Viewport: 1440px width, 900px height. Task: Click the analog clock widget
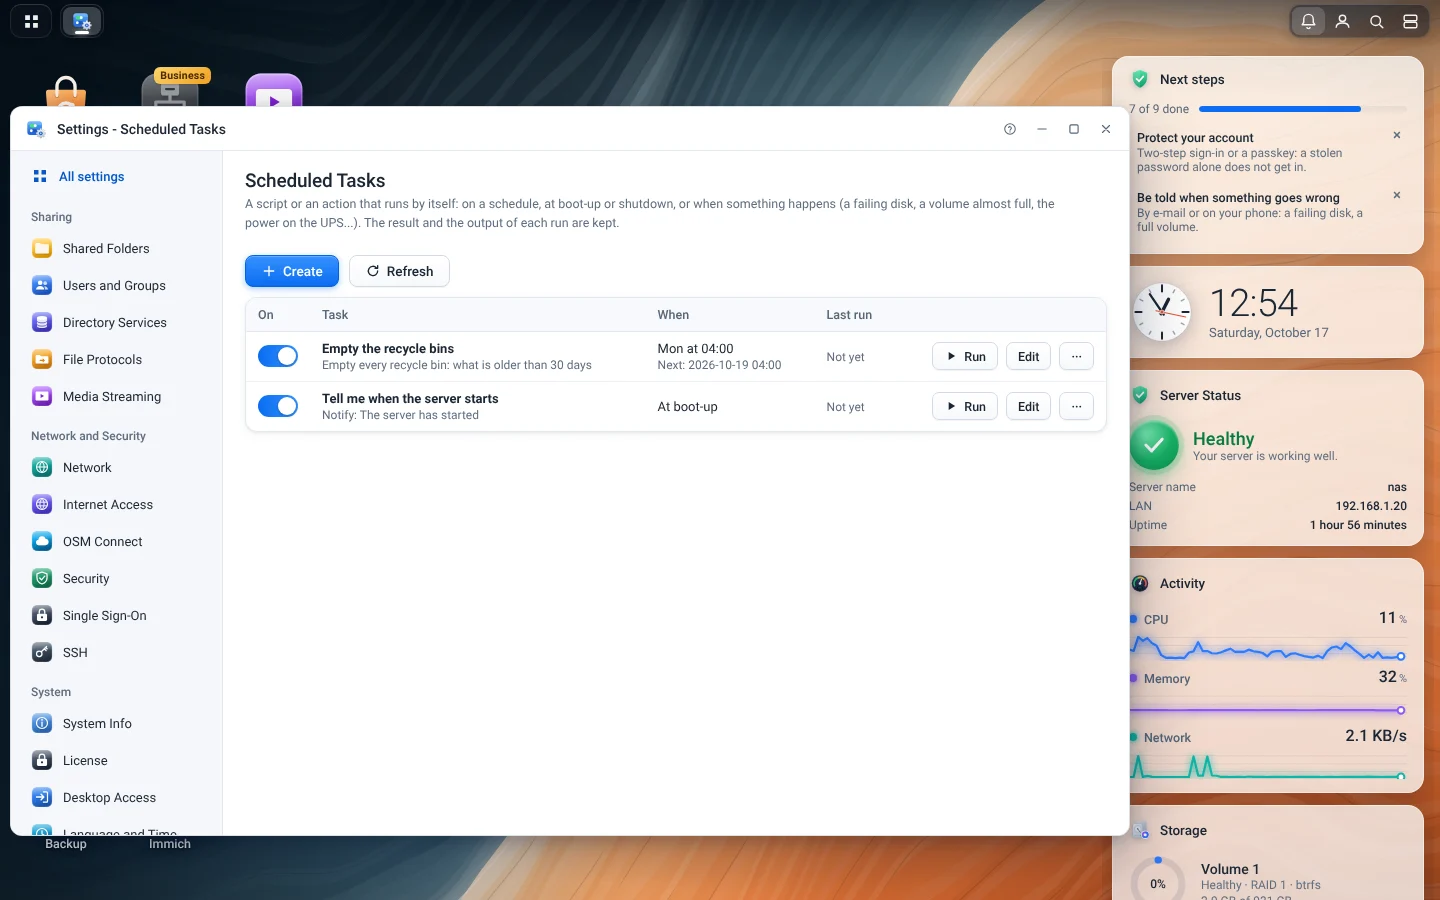1162,312
